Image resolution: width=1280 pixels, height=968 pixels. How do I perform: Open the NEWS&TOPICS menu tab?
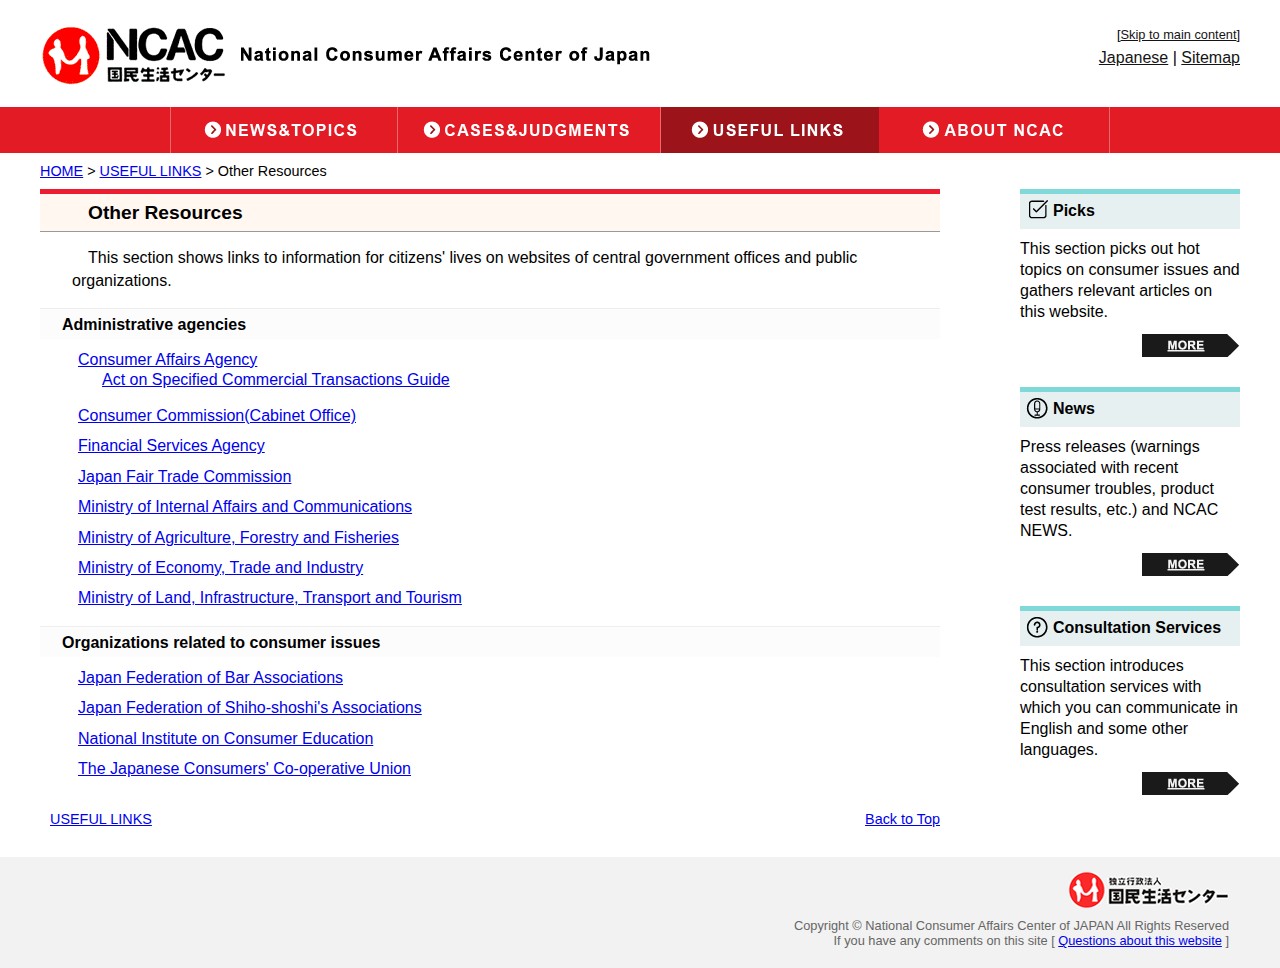coord(284,130)
